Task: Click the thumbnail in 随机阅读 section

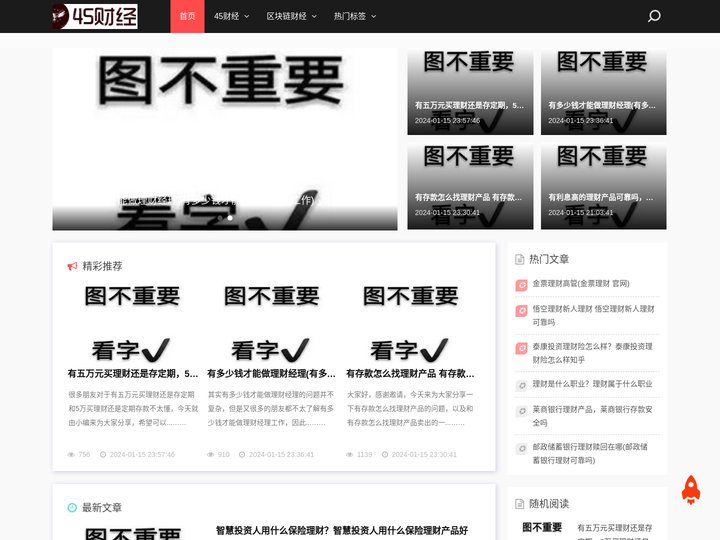Action: [x=542, y=529]
